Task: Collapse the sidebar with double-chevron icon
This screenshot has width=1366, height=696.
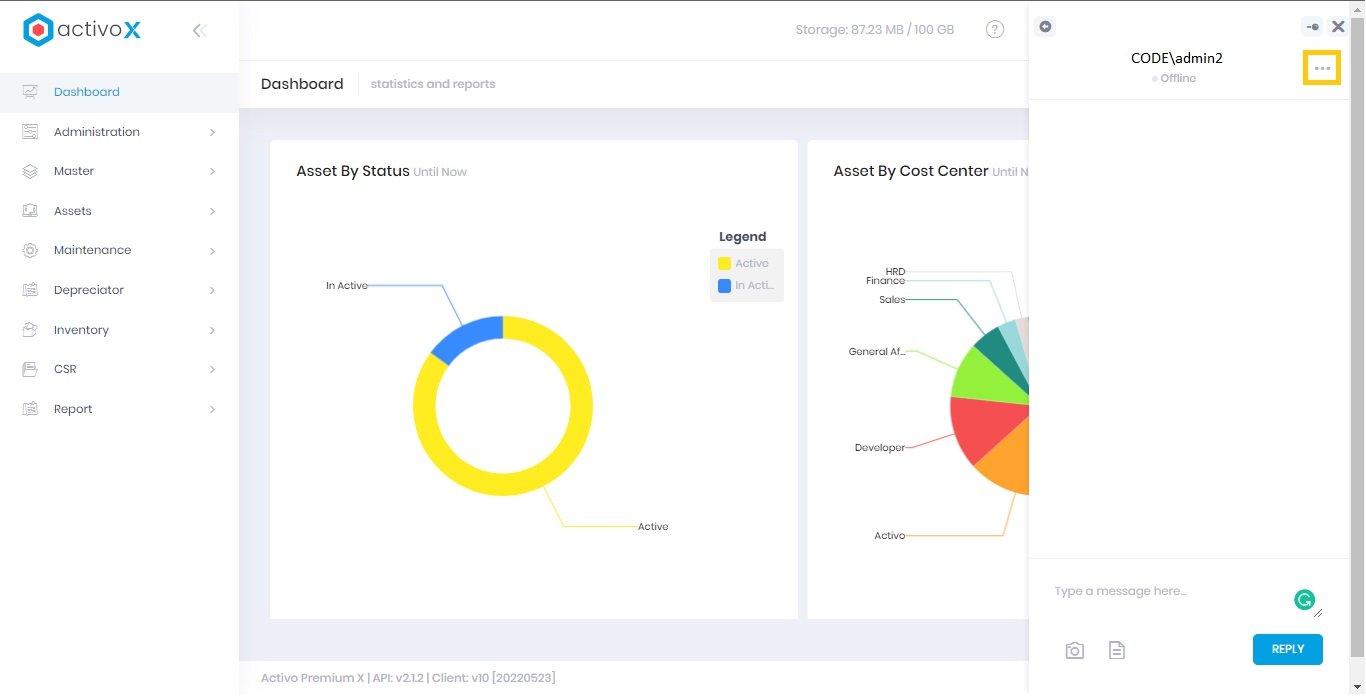Action: tap(199, 31)
